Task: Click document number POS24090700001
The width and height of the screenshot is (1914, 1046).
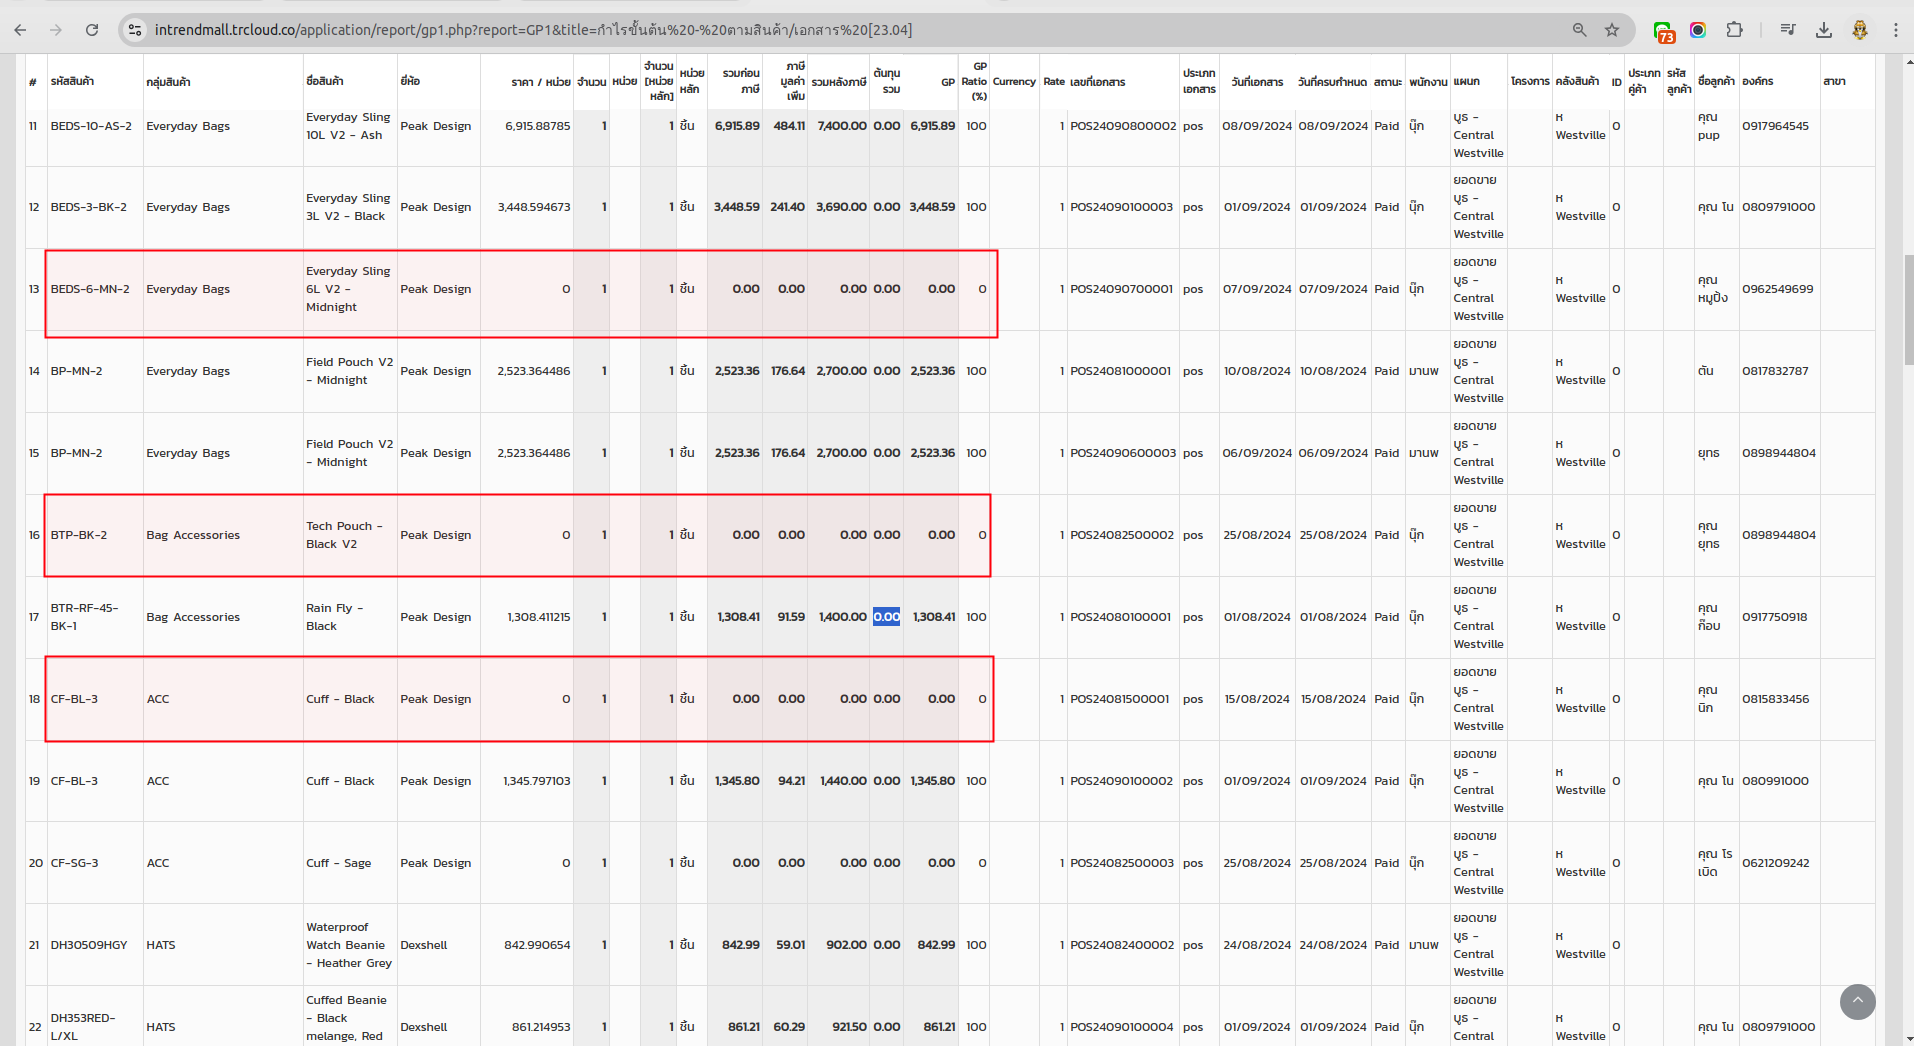Action: (1122, 289)
